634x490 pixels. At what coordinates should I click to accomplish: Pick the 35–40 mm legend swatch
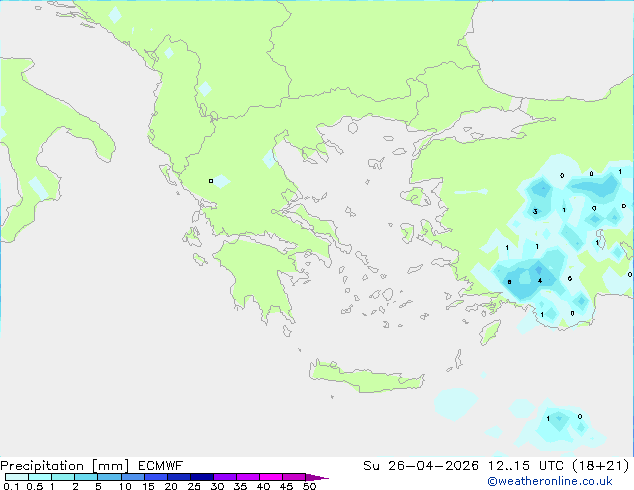[248, 477]
